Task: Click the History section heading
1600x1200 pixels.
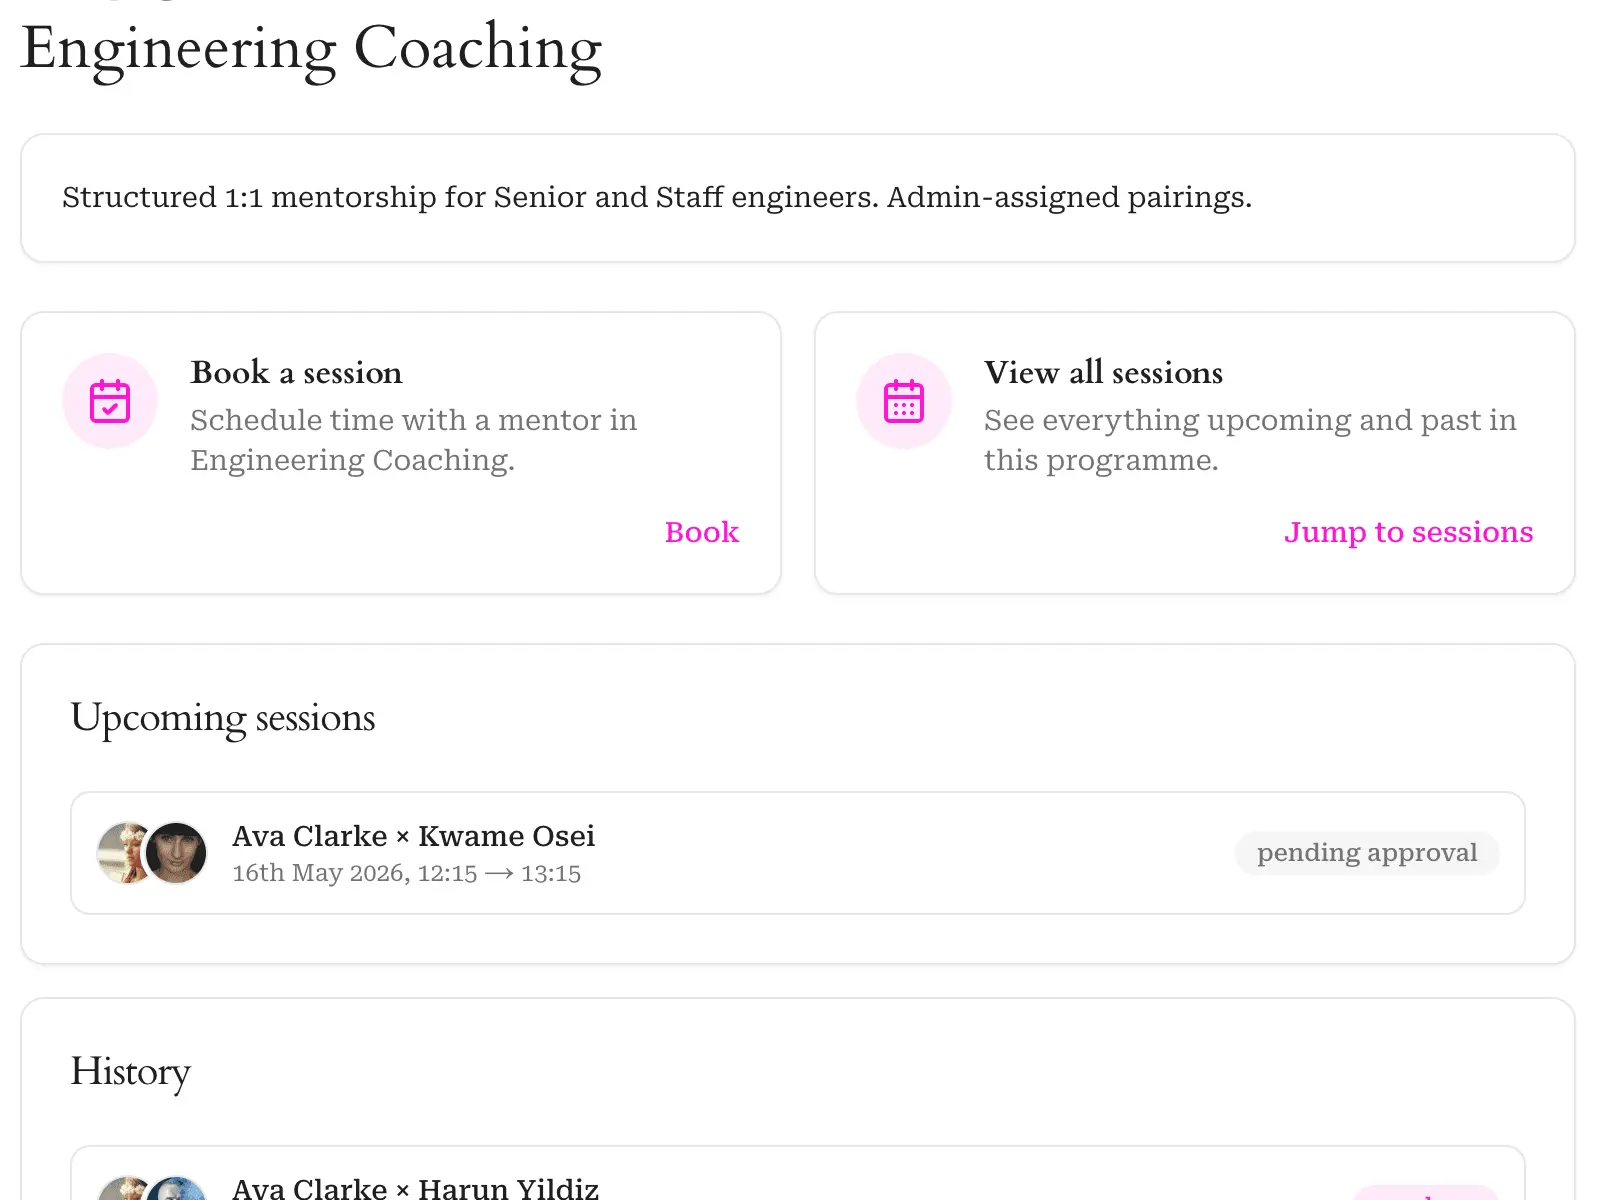Action: [131, 1073]
